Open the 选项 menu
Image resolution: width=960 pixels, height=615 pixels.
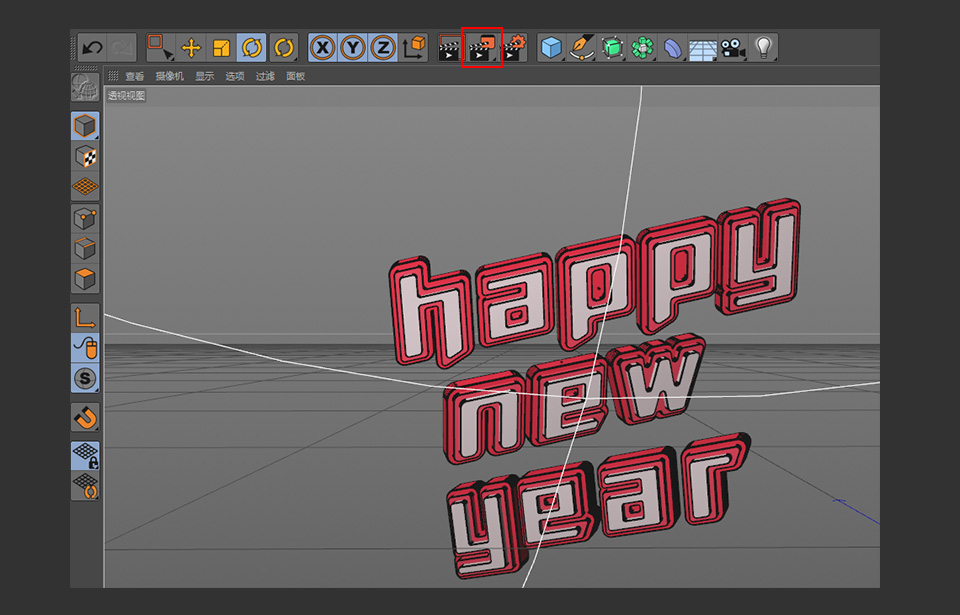pyautogui.click(x=234, y=76)
